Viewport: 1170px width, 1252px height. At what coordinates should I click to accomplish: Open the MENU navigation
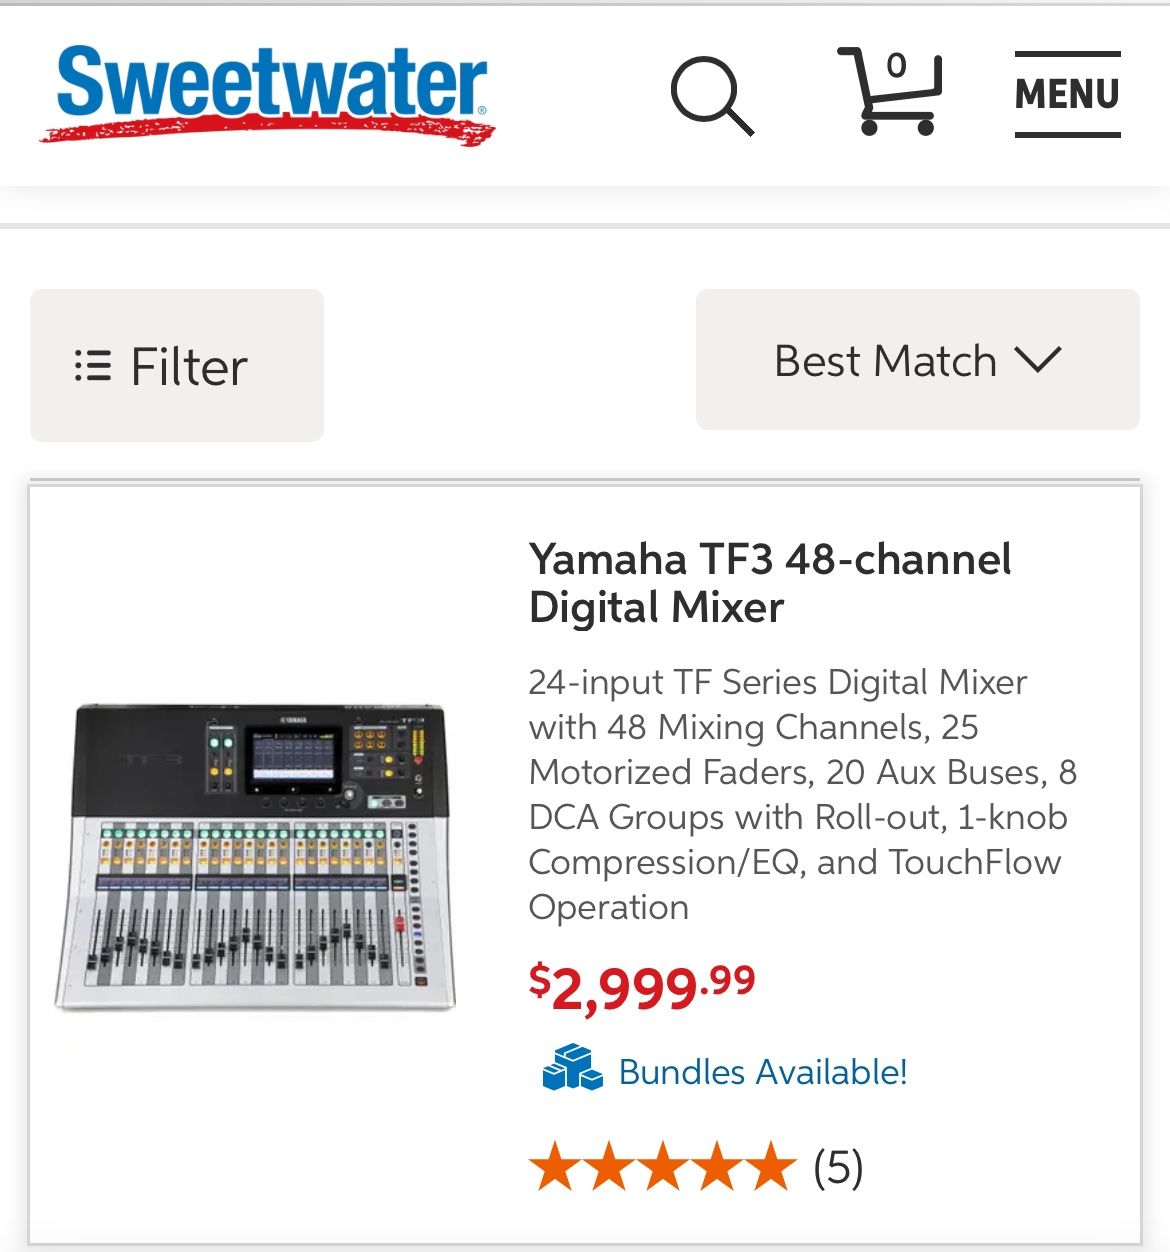point(1066,95)
